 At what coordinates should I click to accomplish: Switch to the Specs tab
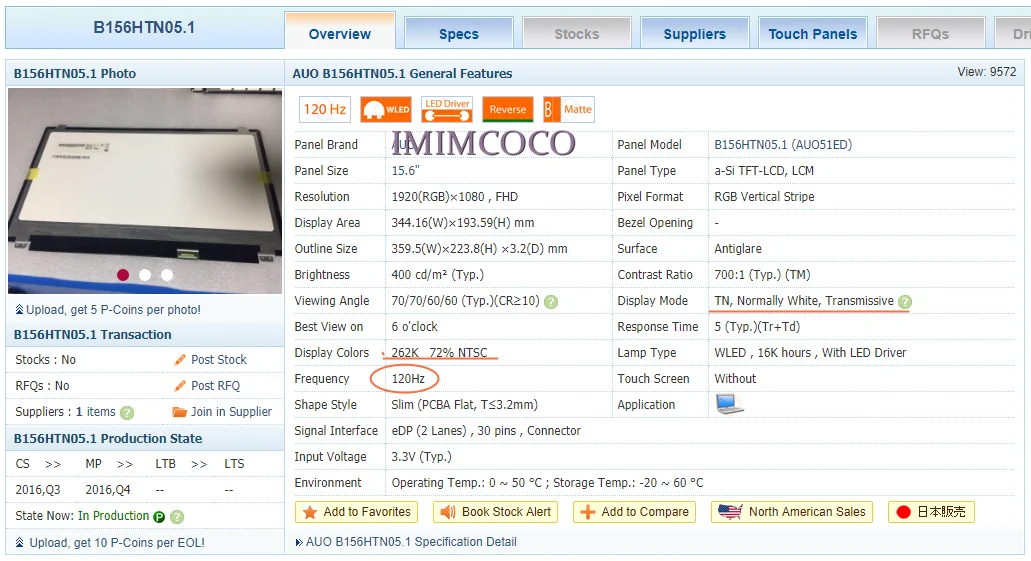(459, 34)
